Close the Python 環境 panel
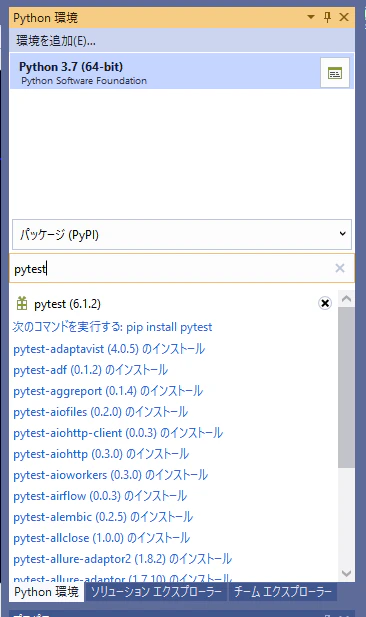The width and height of the screenshot is (366, 617). point(344,17)
